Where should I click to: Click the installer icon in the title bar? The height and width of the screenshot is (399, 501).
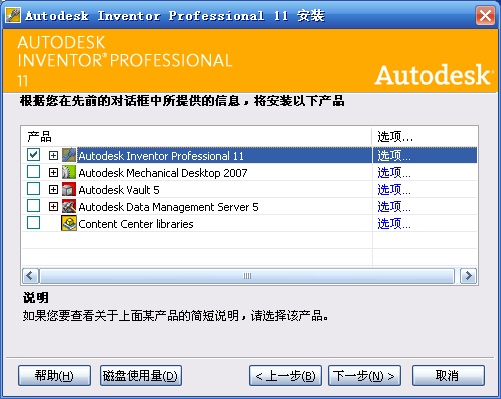(13, 15)
